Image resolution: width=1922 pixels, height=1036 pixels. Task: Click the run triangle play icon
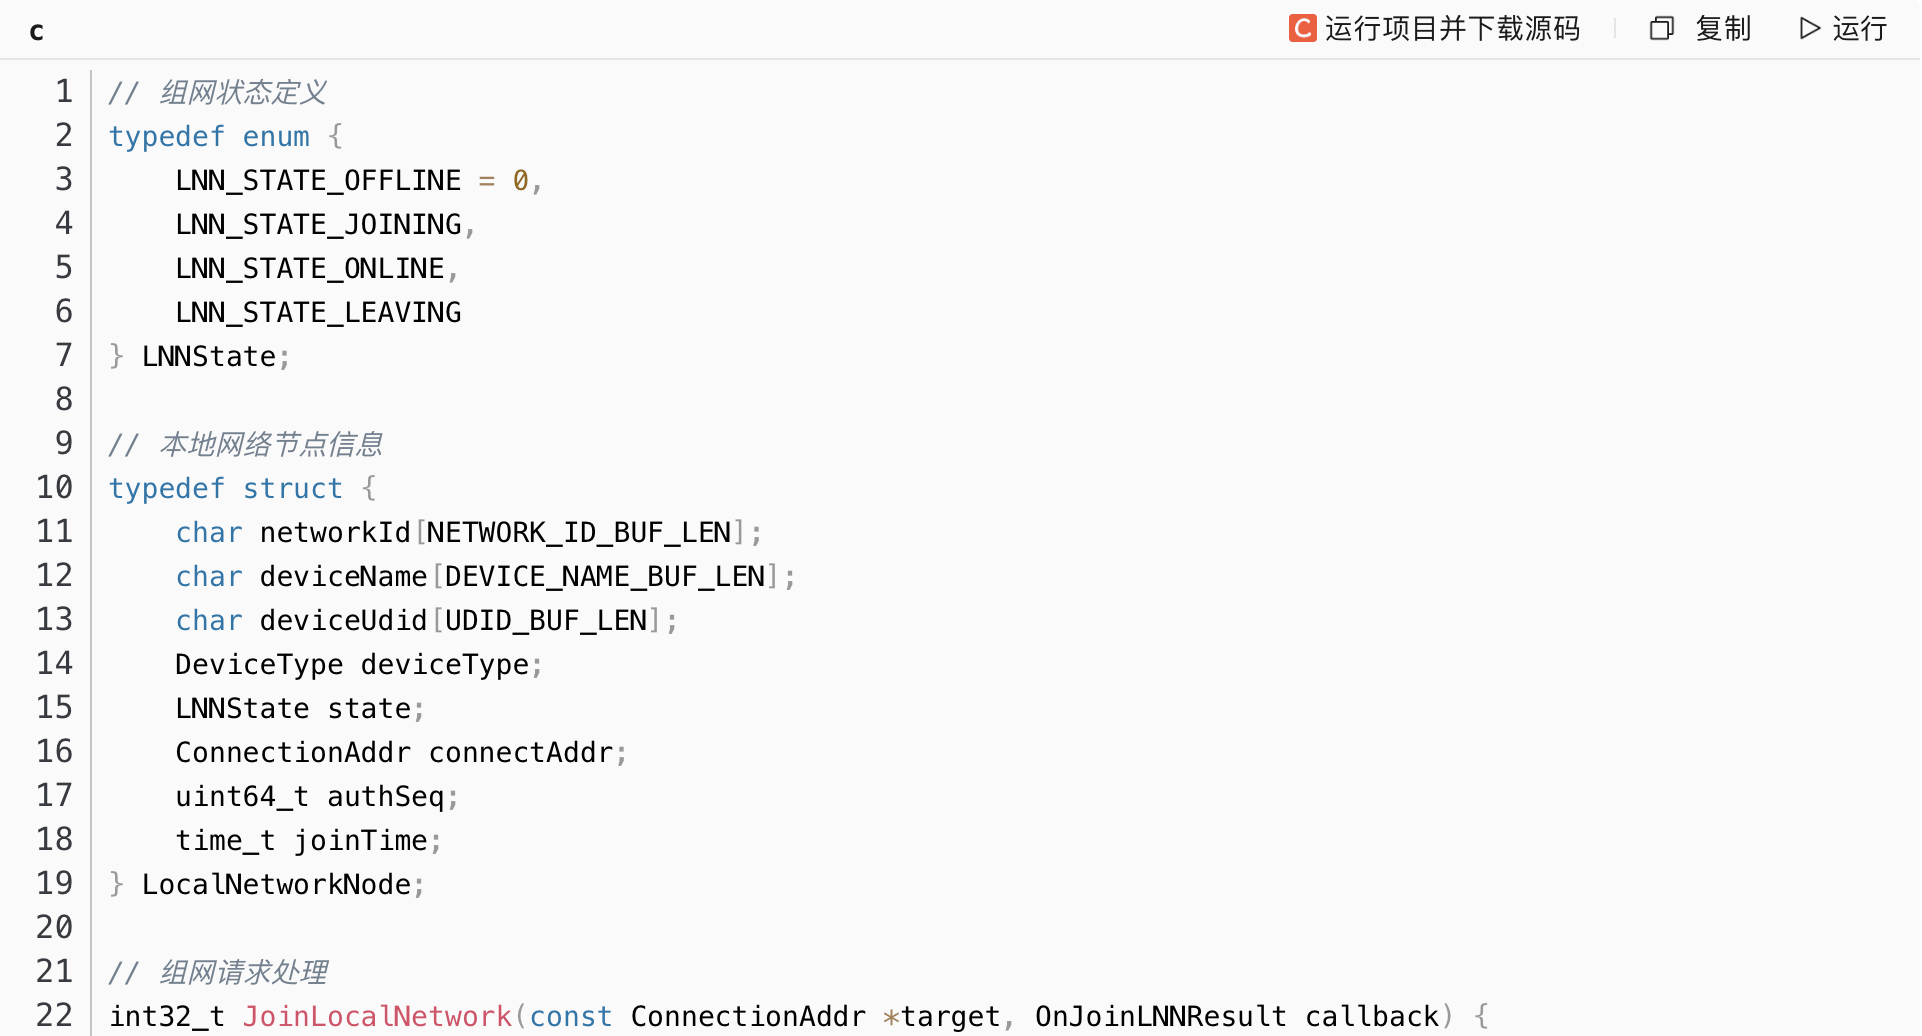coord(1809,28)
